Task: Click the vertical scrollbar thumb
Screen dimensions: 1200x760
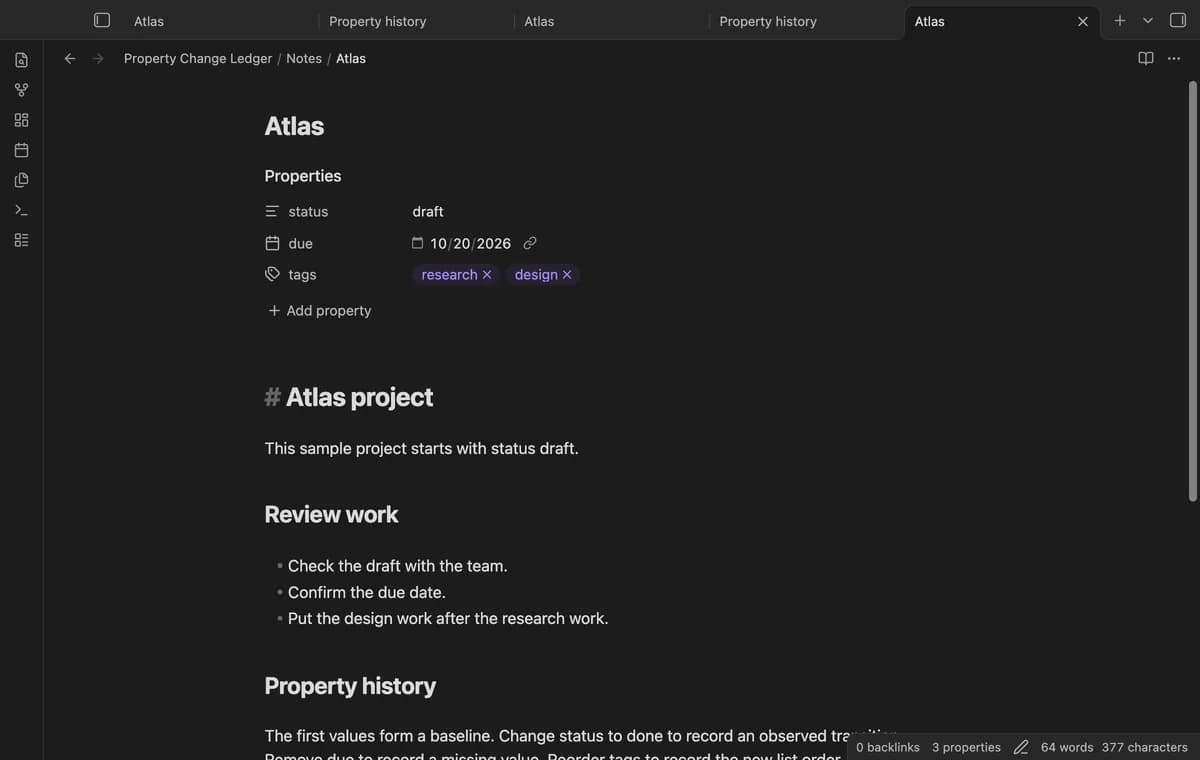Action: click(x=1192, y=290)
